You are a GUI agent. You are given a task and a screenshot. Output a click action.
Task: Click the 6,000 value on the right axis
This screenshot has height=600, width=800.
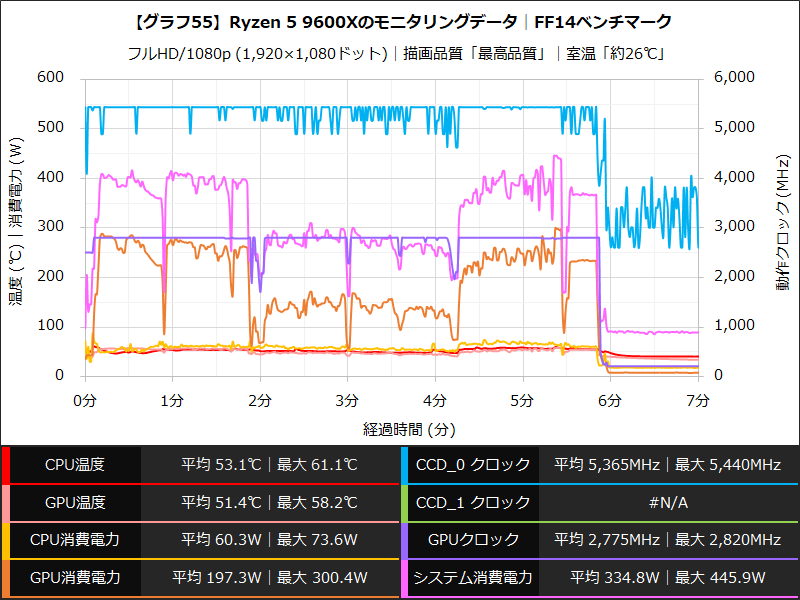733,74
